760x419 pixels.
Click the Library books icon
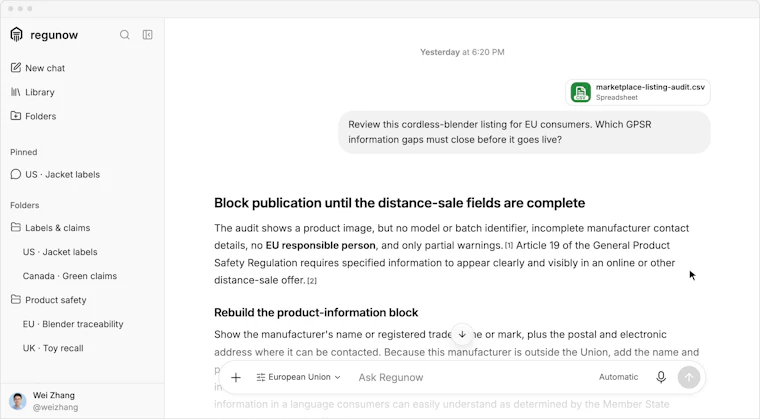coord(16,92)
